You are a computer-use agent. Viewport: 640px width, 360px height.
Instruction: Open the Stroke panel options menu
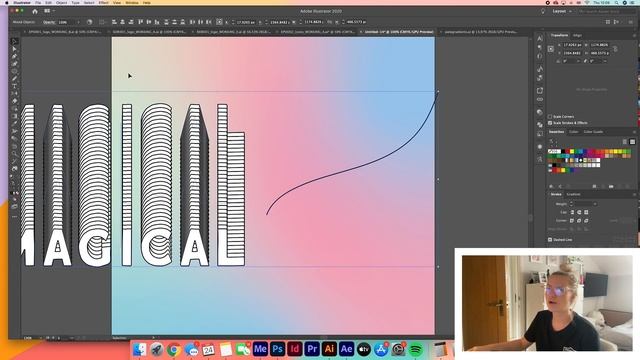634,194
